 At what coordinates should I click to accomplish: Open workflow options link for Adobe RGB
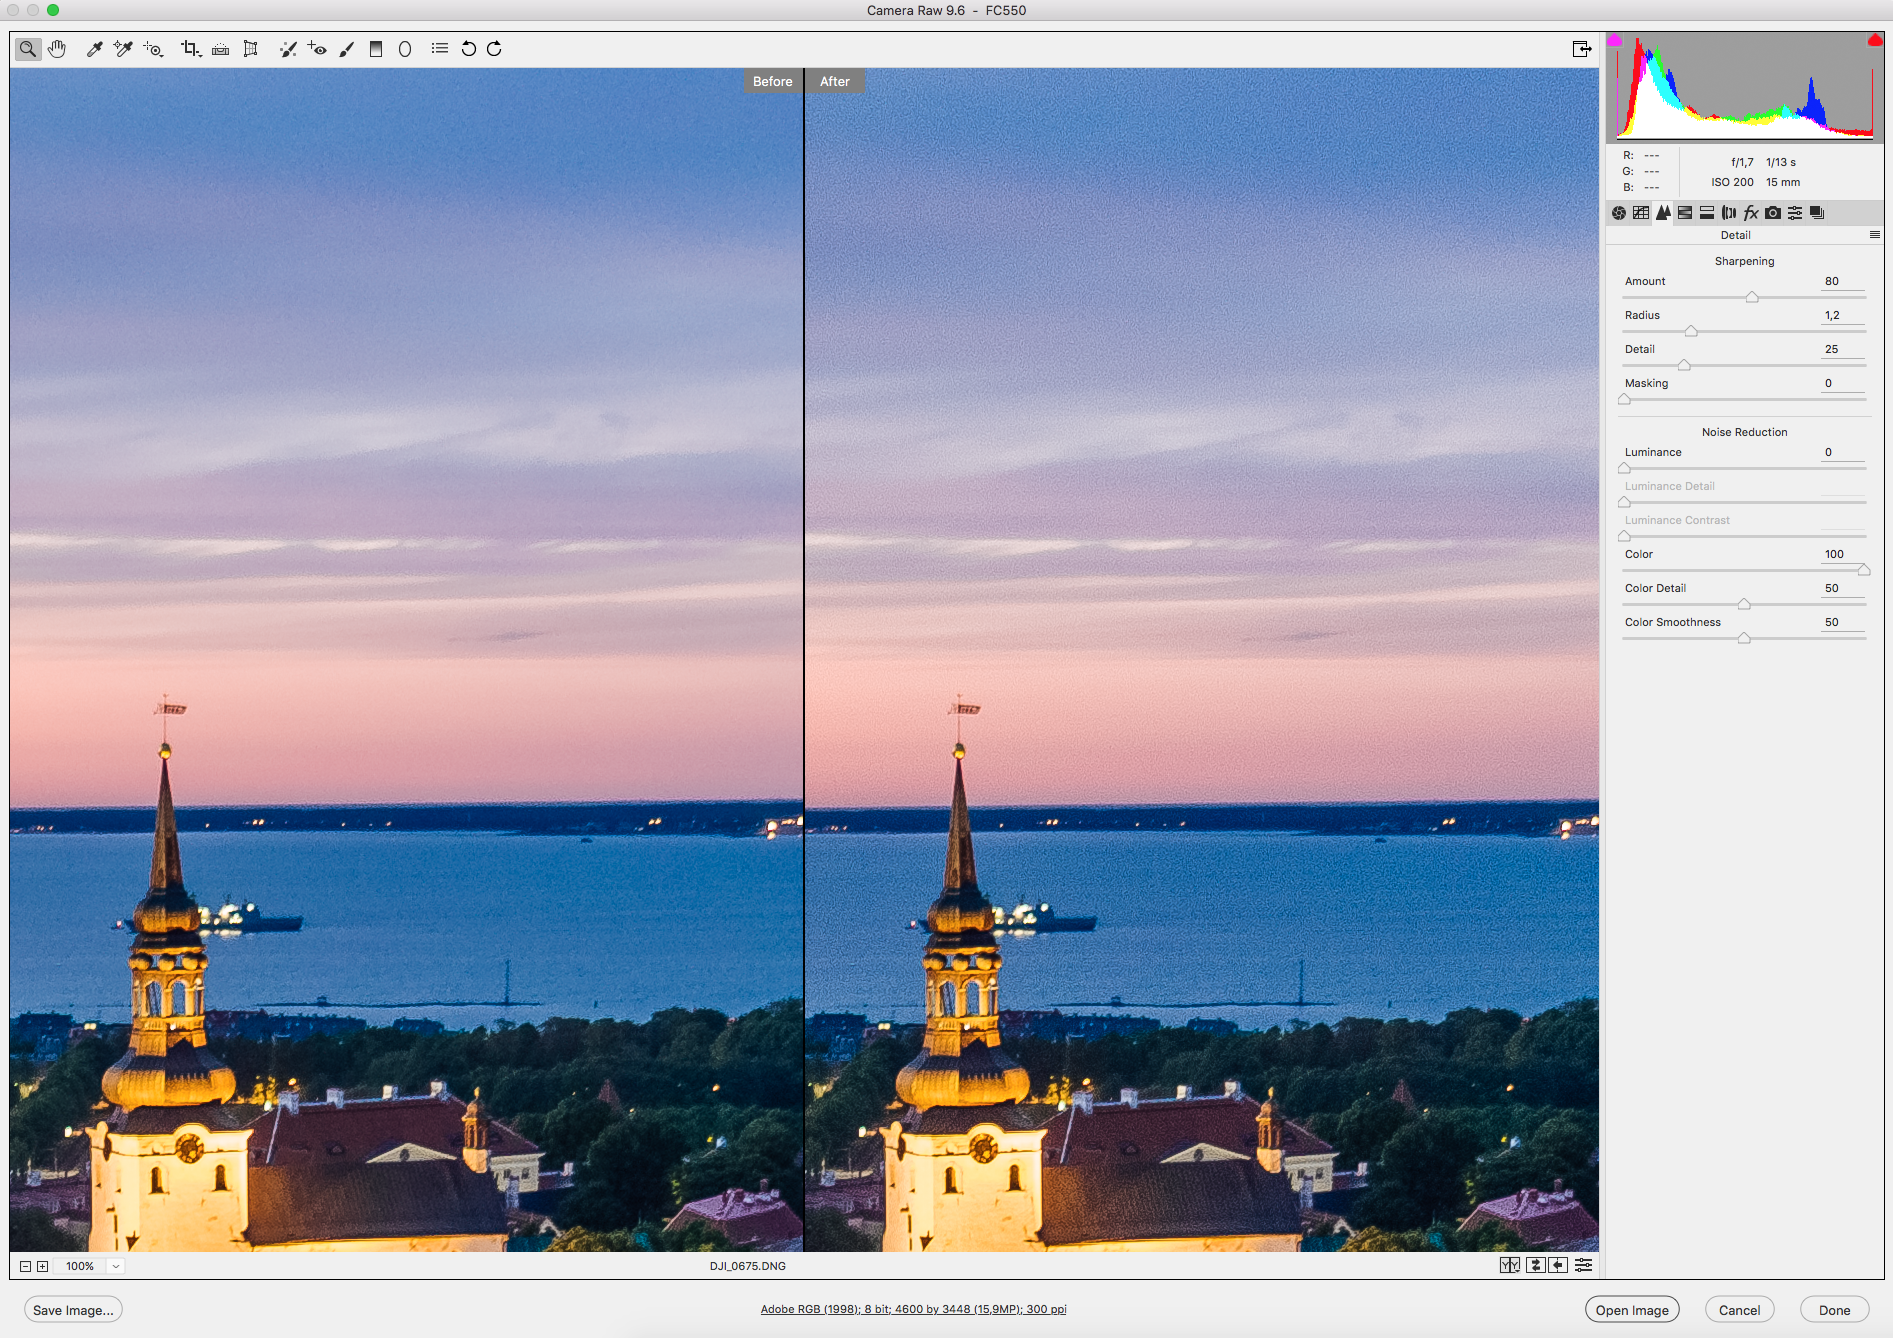[913, 1309]
